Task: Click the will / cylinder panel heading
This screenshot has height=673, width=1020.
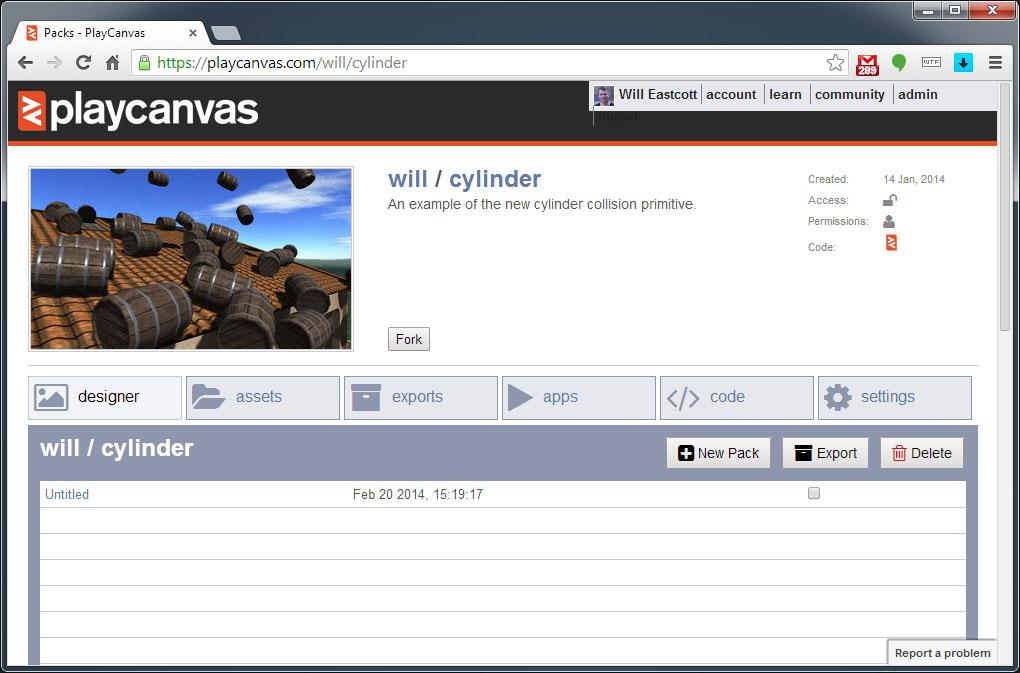Action: click(117, 448)
